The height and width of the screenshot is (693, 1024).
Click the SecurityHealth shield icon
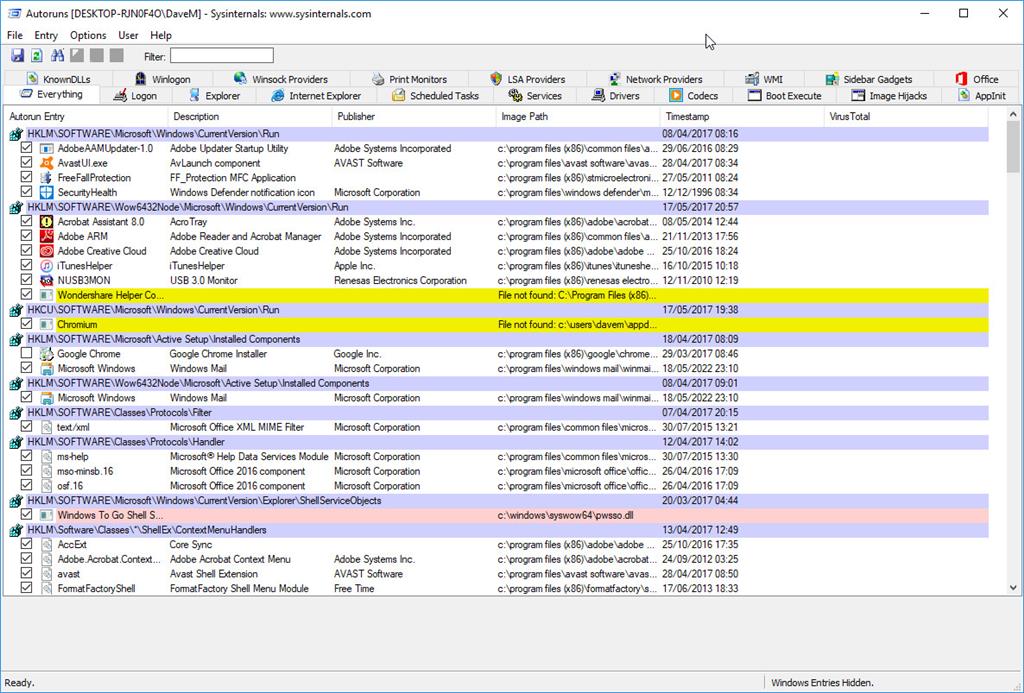46,193
